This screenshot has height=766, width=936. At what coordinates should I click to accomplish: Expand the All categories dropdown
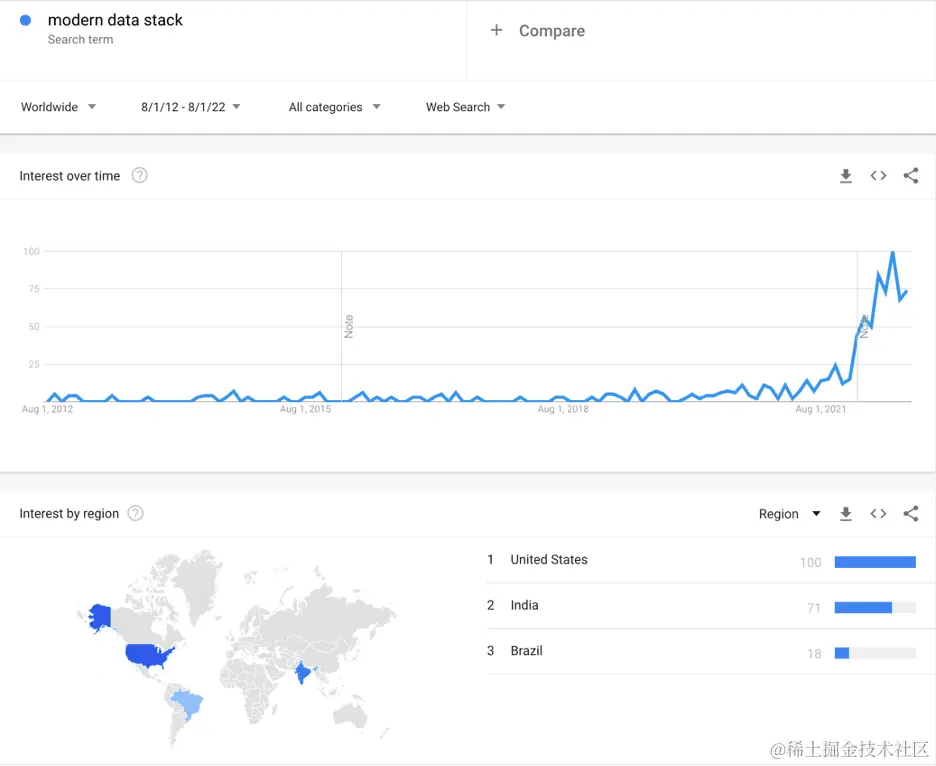[334, 107]
